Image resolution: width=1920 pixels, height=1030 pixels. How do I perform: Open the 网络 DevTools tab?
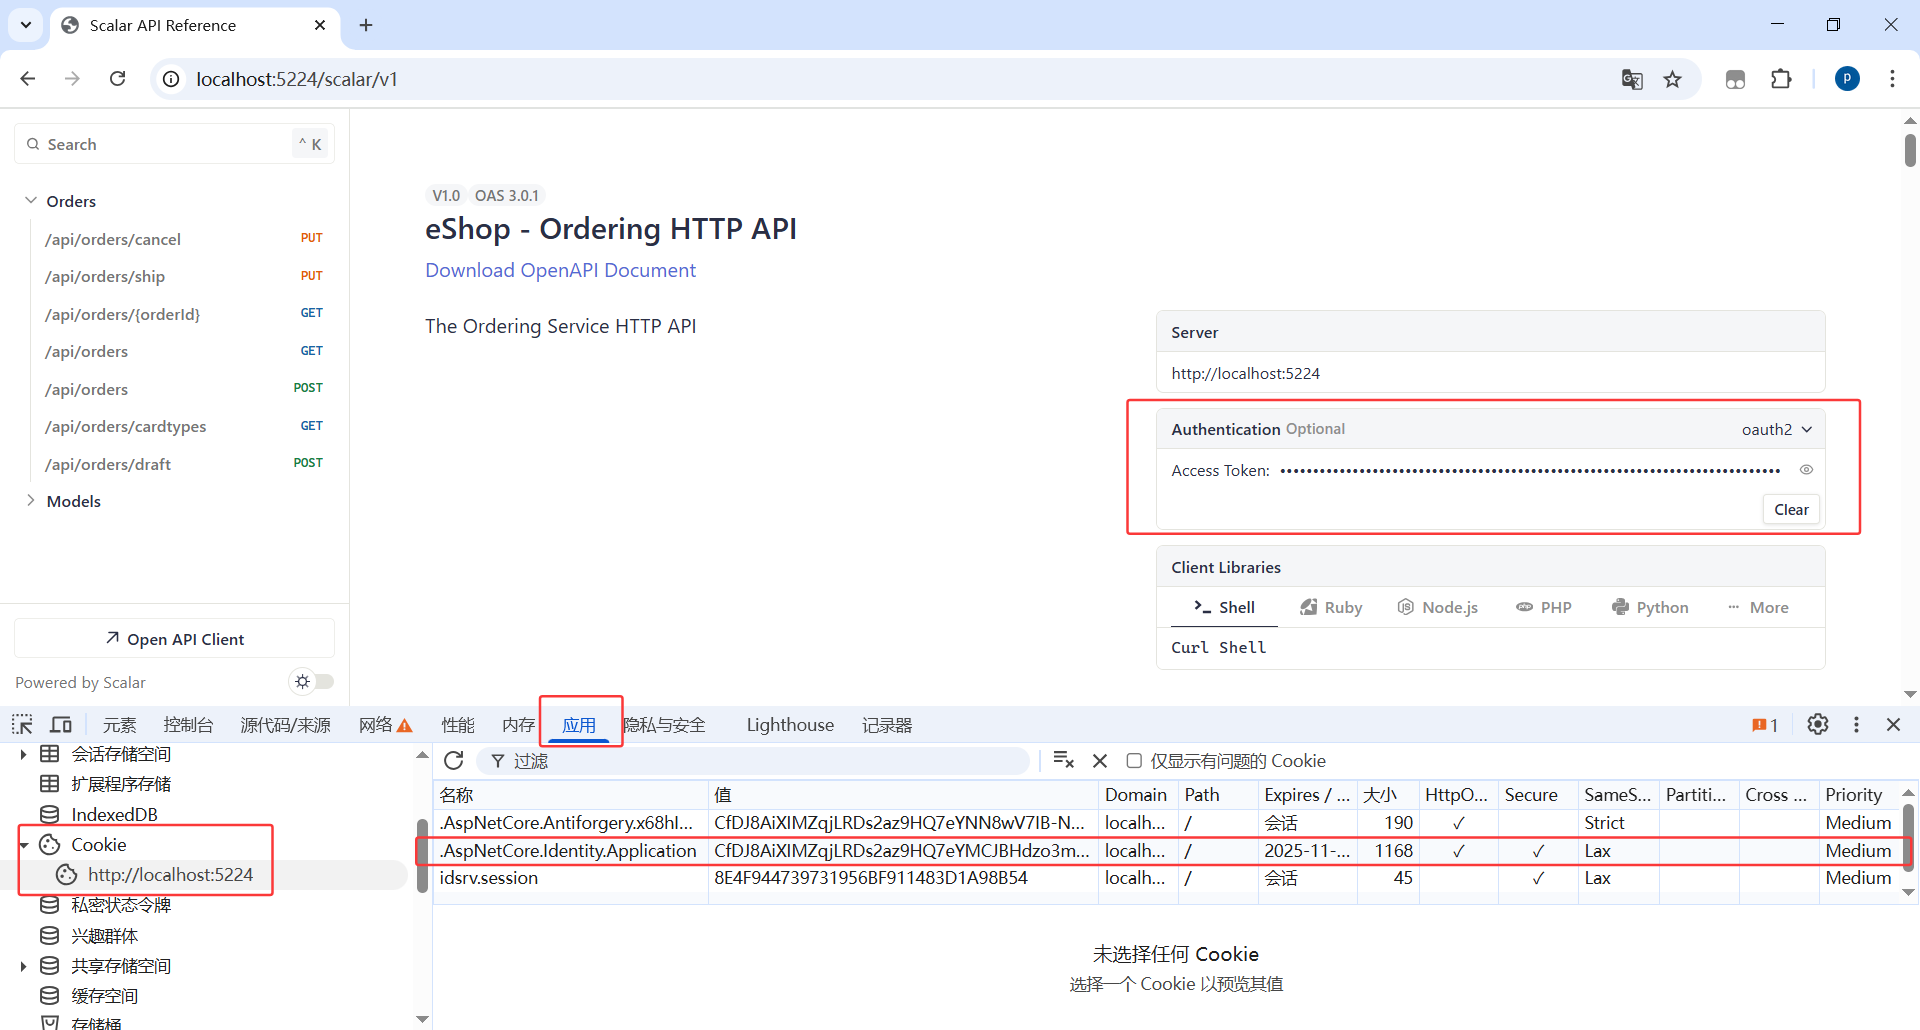[x=385, y=725]
